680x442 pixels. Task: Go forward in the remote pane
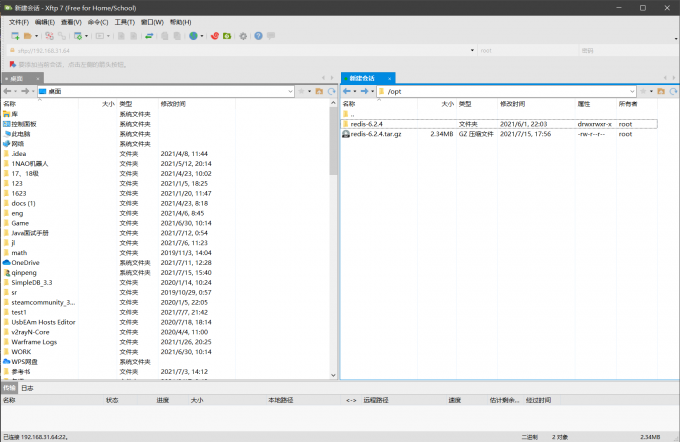tap(364, 91)
